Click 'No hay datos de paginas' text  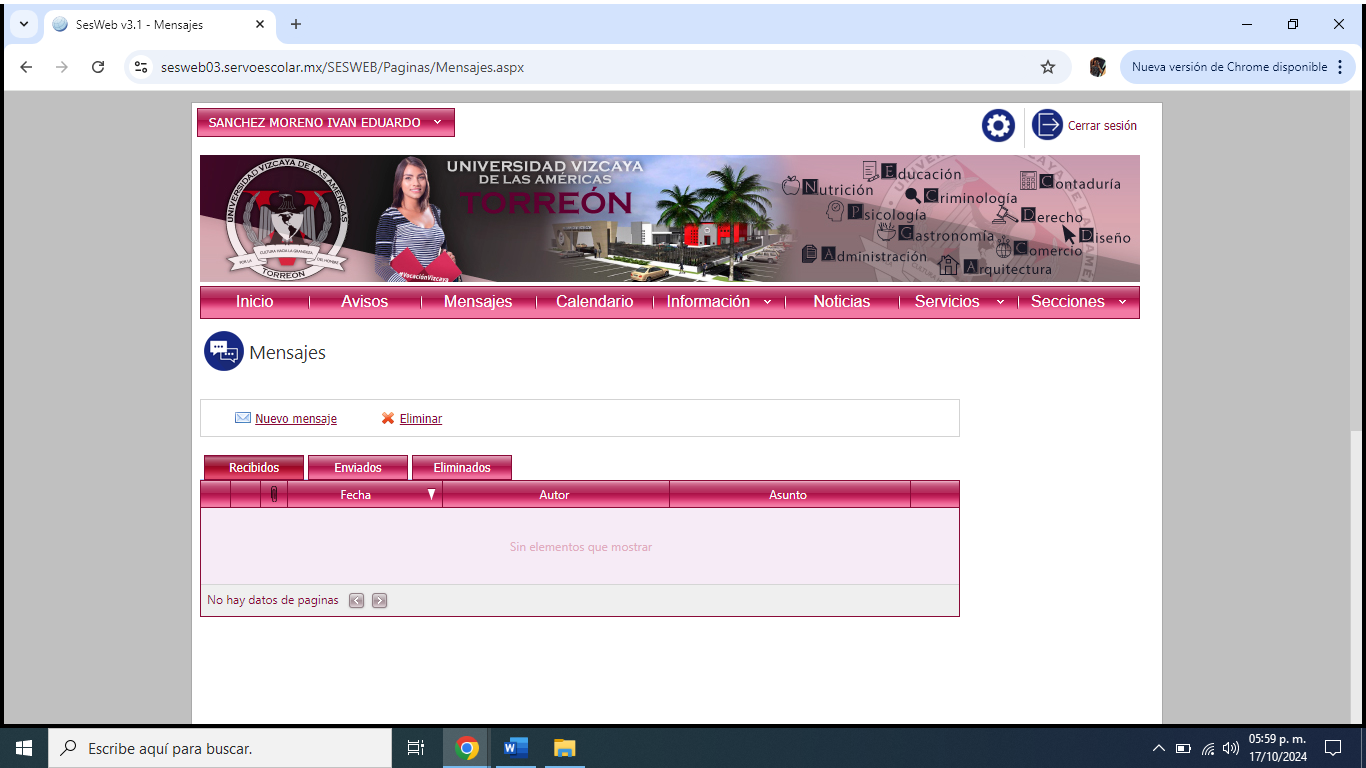(x=273, y=601)
